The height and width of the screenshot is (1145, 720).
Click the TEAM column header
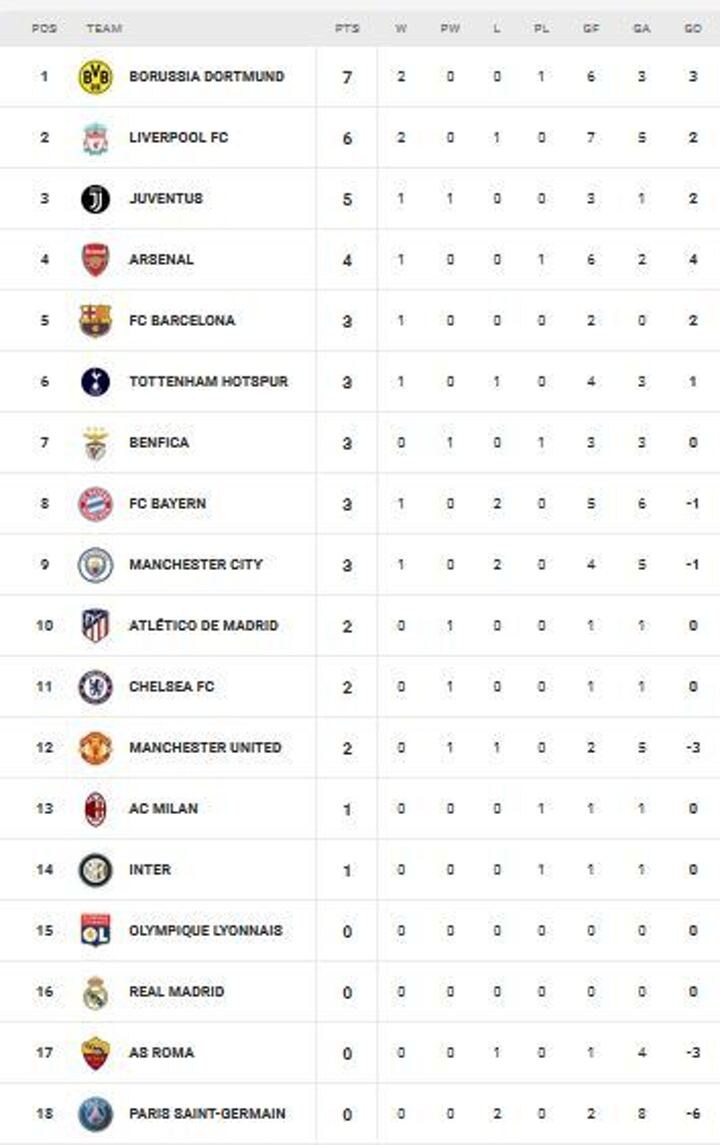tap(104, 29)
